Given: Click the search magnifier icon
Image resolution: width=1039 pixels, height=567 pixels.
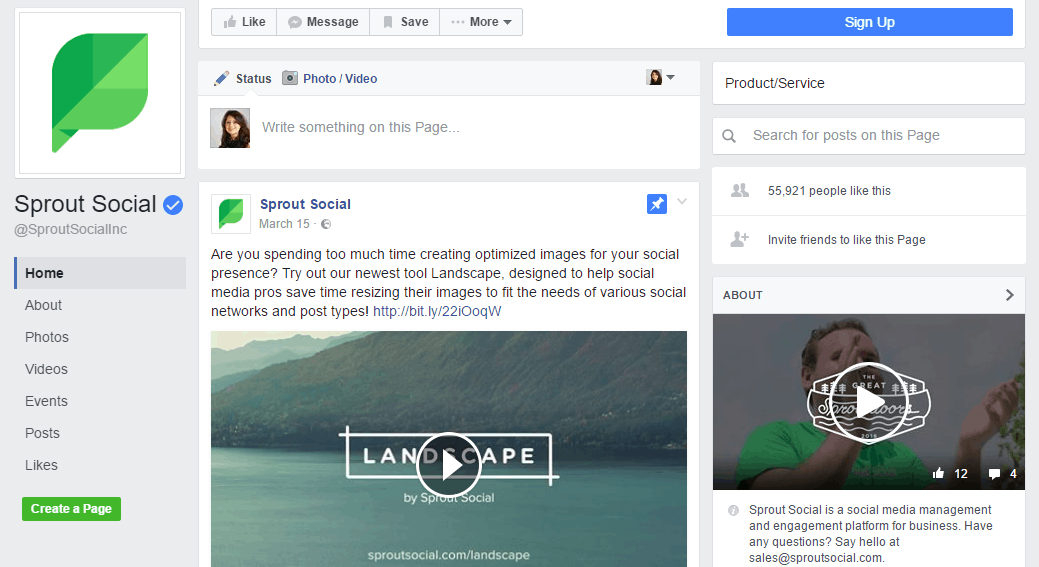Looking at the screenshot, I should pos(730,136).
